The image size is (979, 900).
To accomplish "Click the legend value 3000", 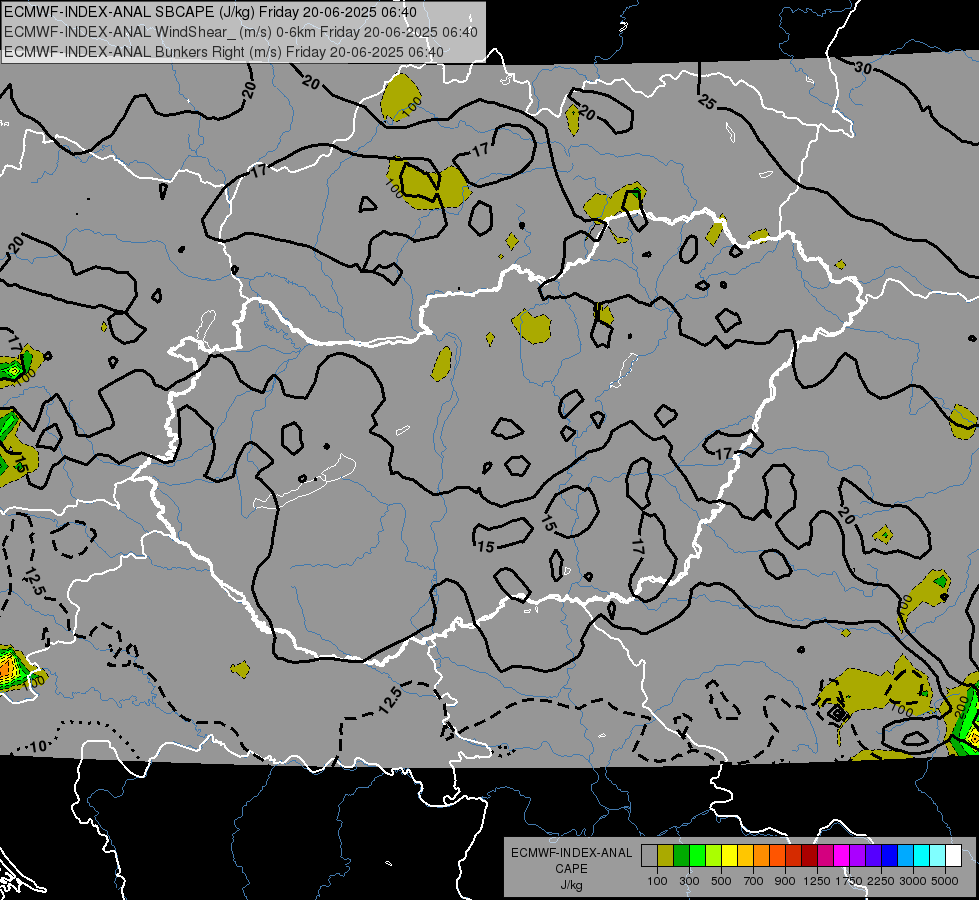I will click(913, 881).
